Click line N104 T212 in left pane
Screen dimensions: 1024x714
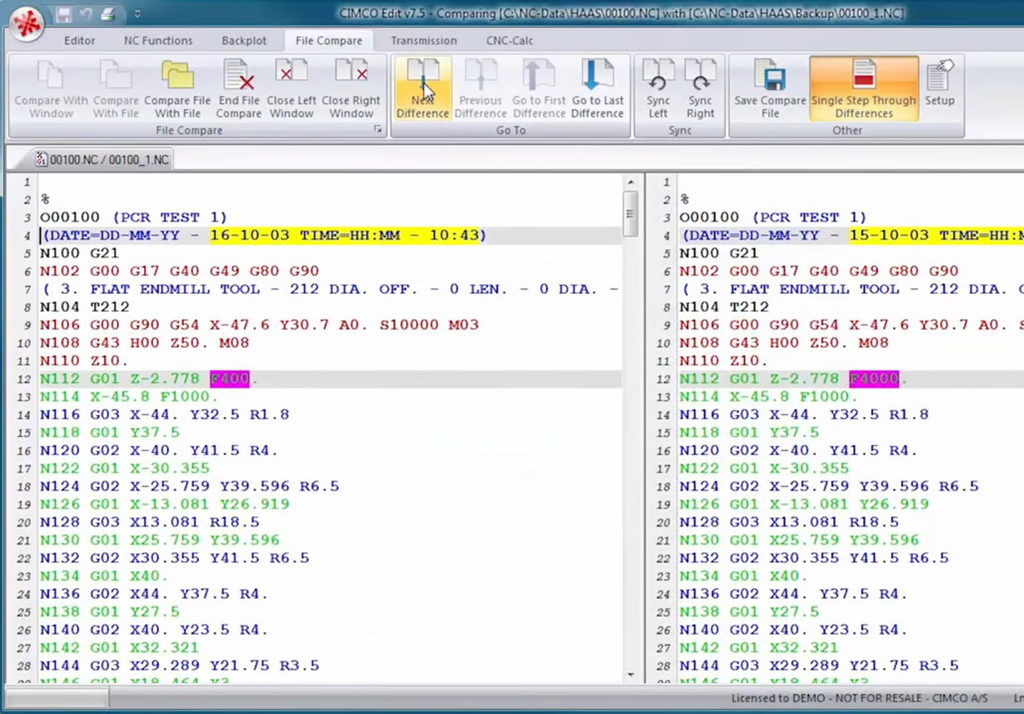(85, 307)
